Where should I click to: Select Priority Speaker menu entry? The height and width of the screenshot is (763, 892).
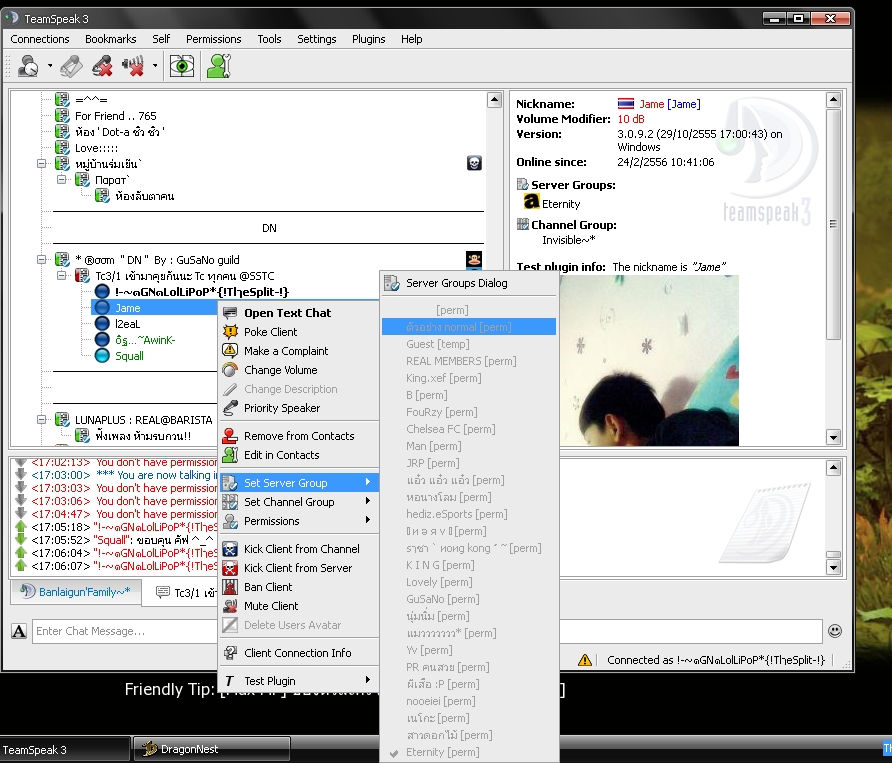299,408
